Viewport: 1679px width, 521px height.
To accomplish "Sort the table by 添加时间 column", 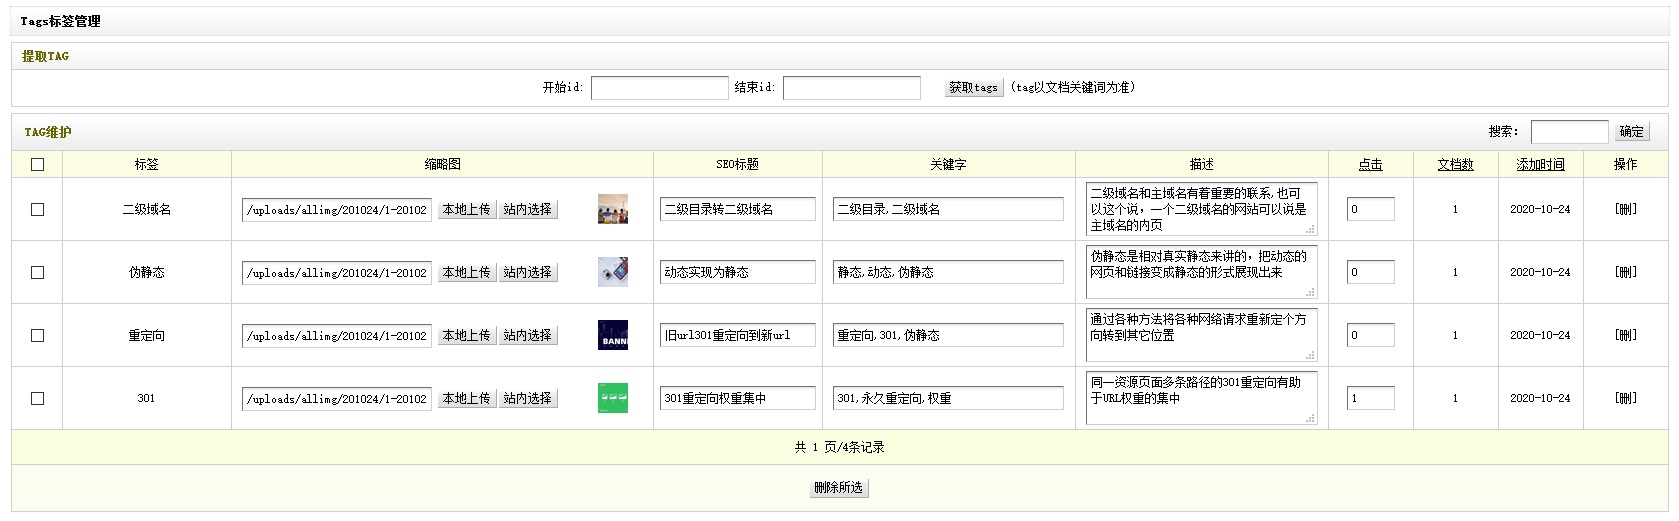I will [1540, 165].
